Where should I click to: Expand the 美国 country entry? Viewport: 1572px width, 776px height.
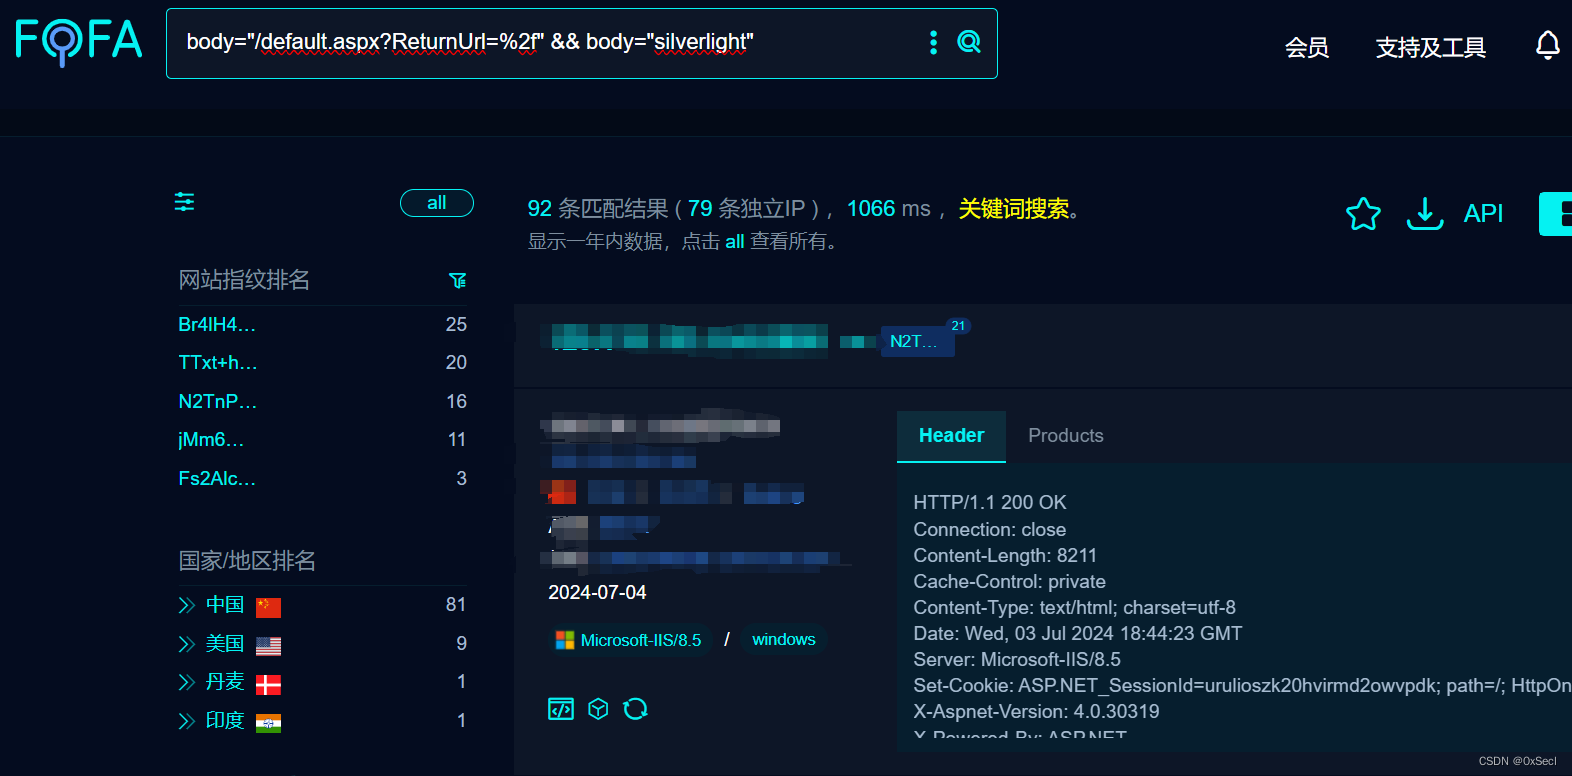(x=186, y=644)
